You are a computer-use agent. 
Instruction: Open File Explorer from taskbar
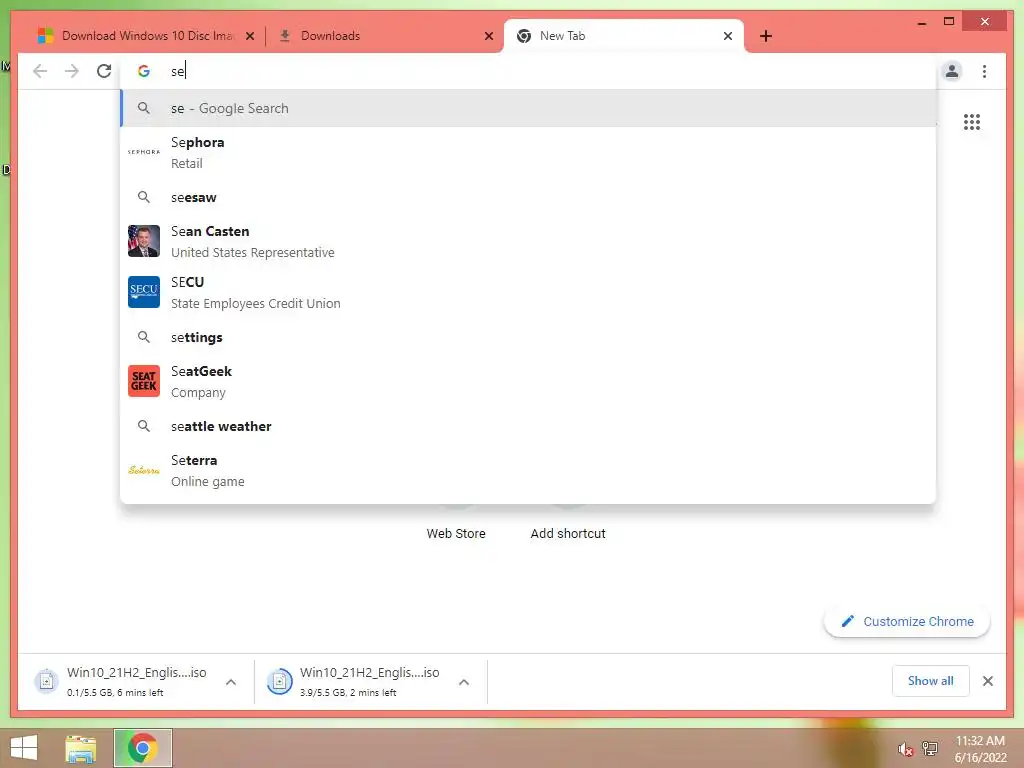(x=81, y=748)
